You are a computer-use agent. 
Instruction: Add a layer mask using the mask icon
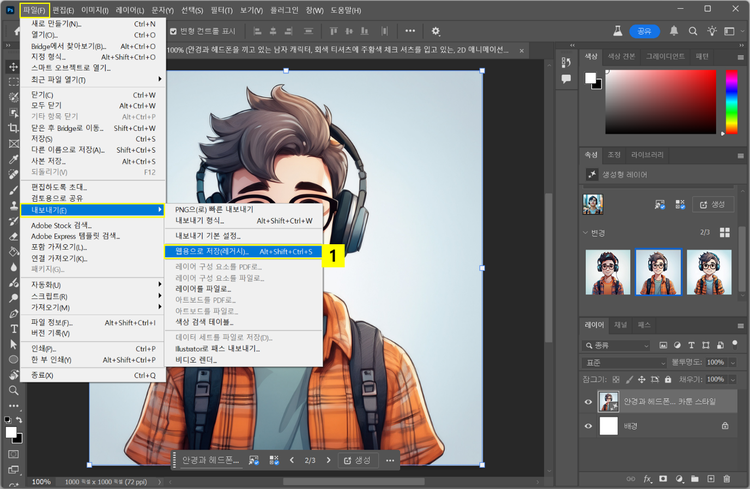(x=664, y=478)
